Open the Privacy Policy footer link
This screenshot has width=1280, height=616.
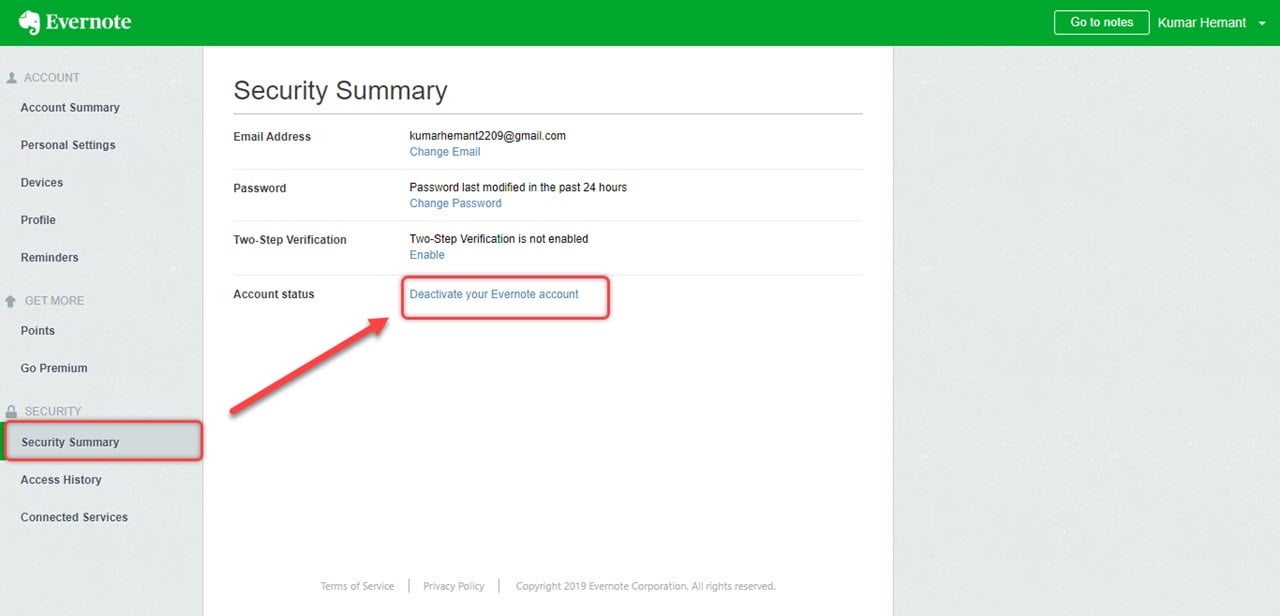[x=454, y=586]
